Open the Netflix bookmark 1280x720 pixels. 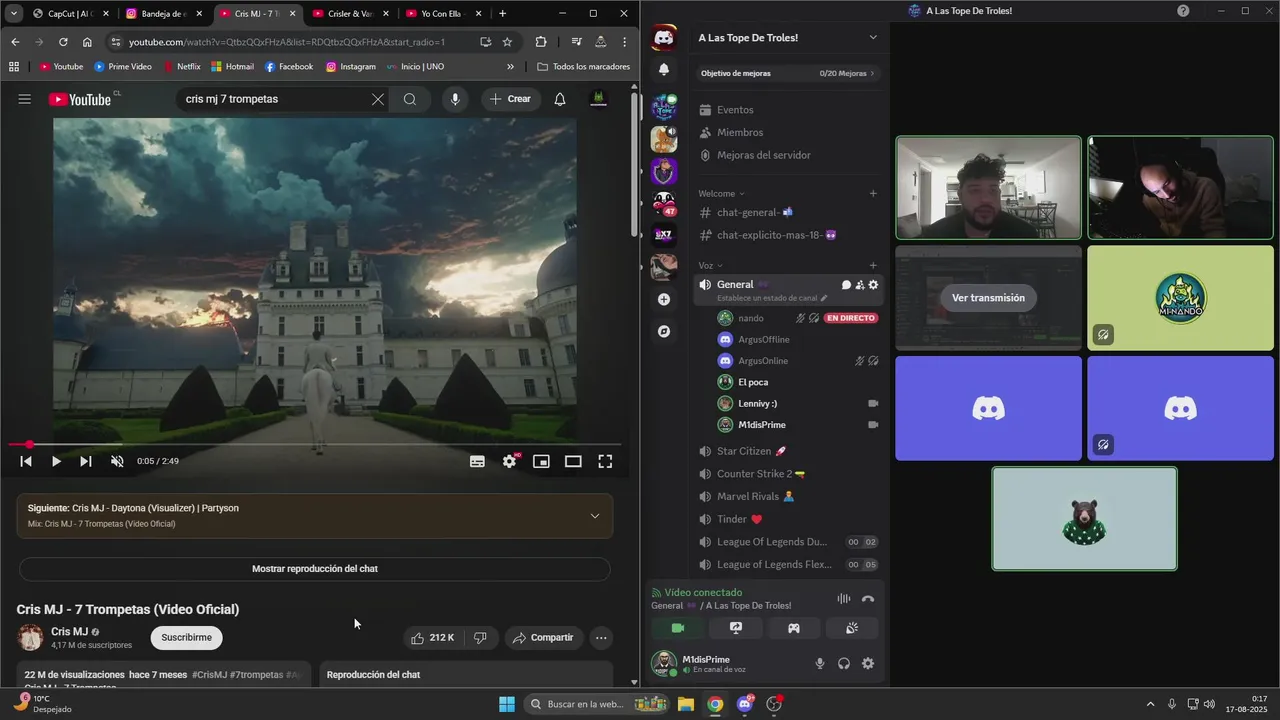pos(181,67)
